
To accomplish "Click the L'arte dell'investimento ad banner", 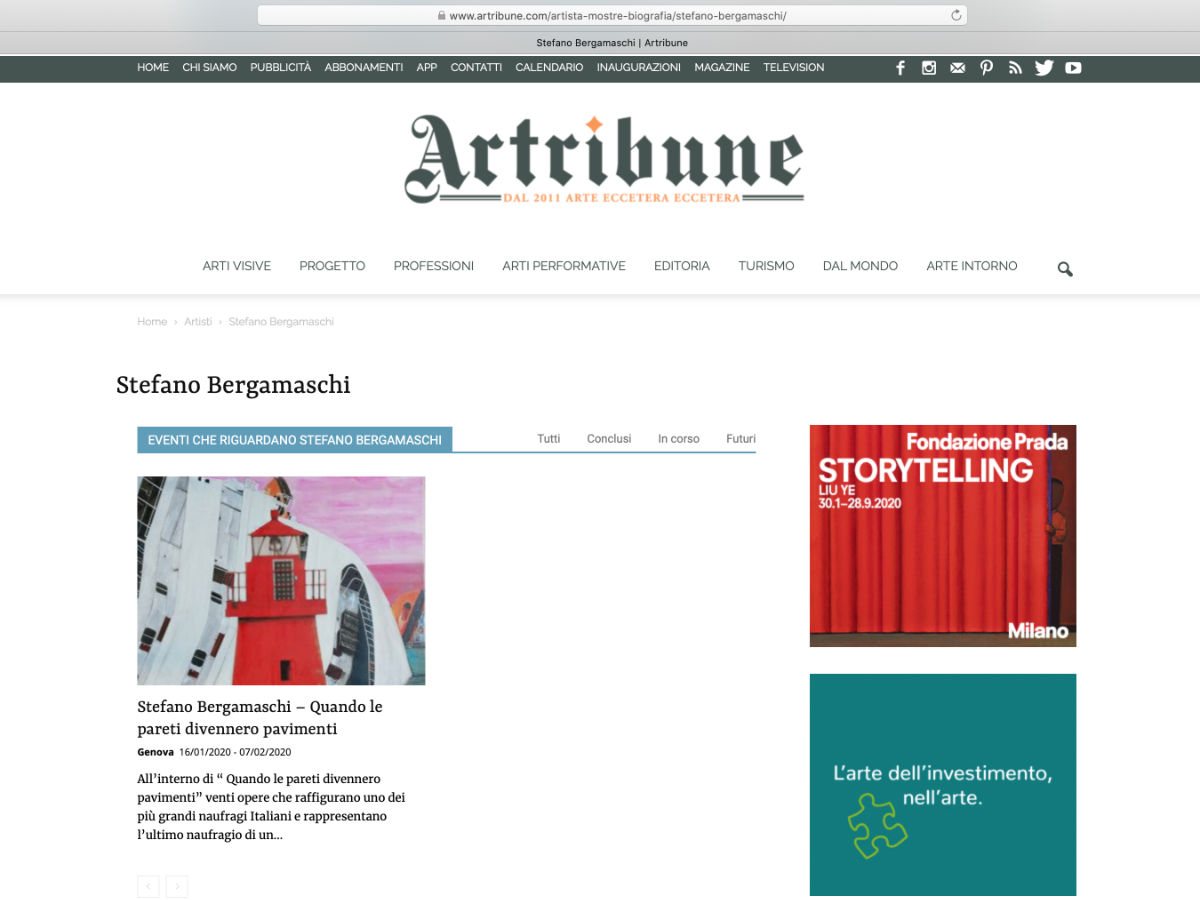I will (x=943, y=785).
